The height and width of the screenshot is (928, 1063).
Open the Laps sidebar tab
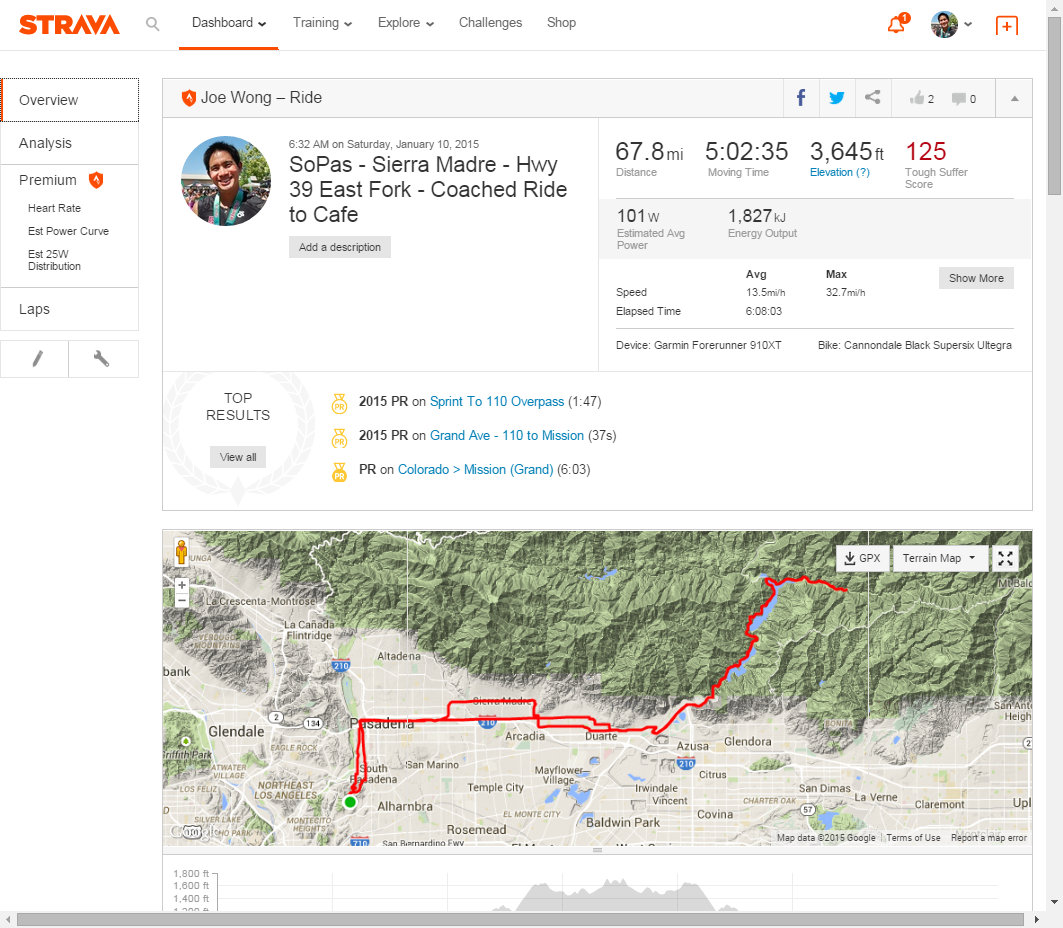point(34,309)
